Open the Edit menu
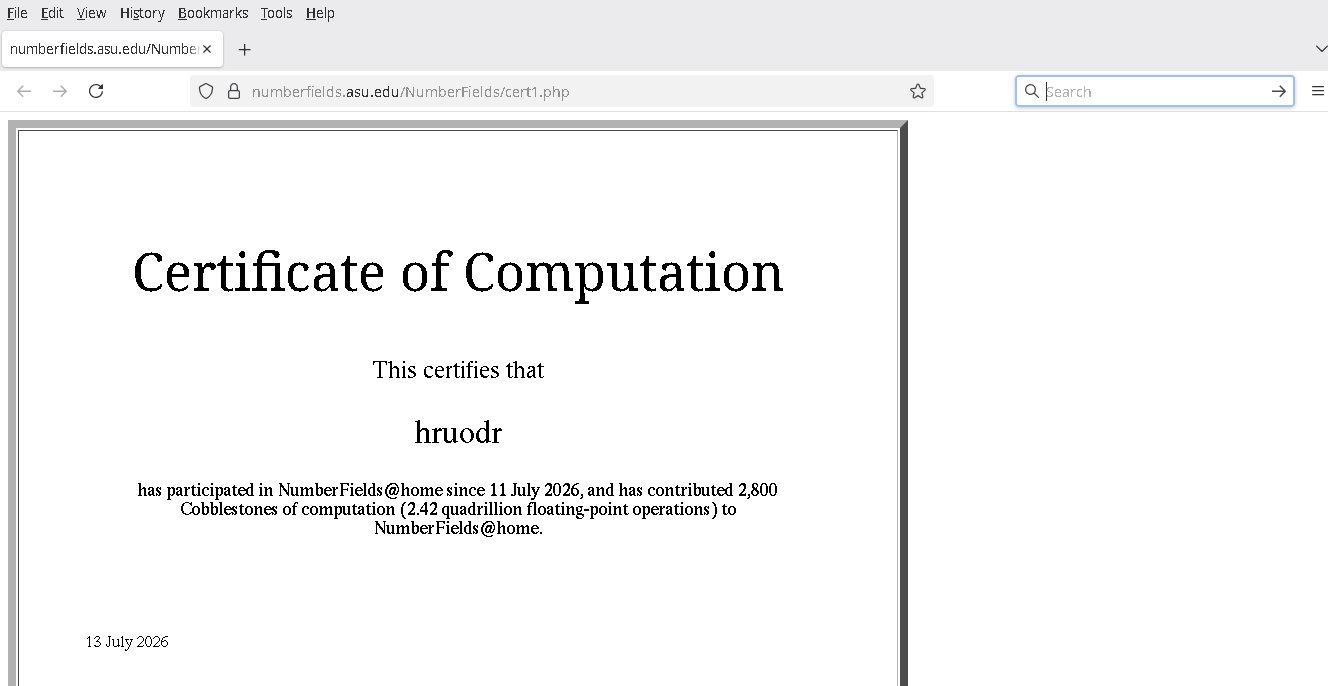 (x=52, y=13)
